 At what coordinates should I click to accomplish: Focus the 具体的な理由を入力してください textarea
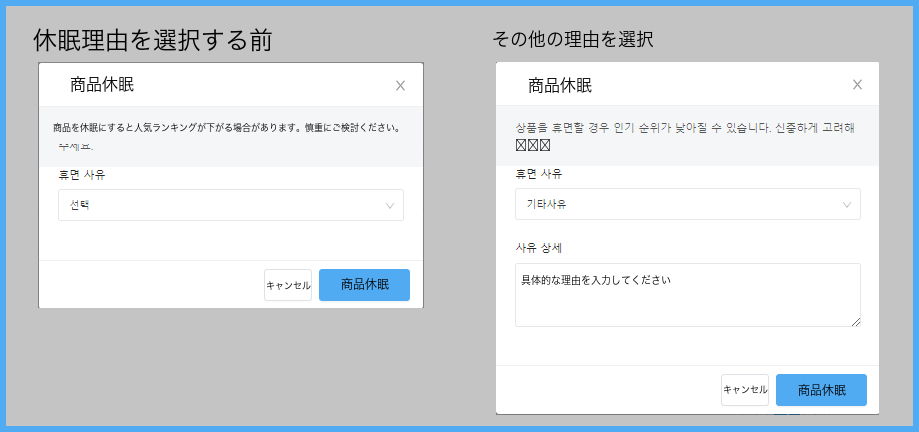pos(688,295)
